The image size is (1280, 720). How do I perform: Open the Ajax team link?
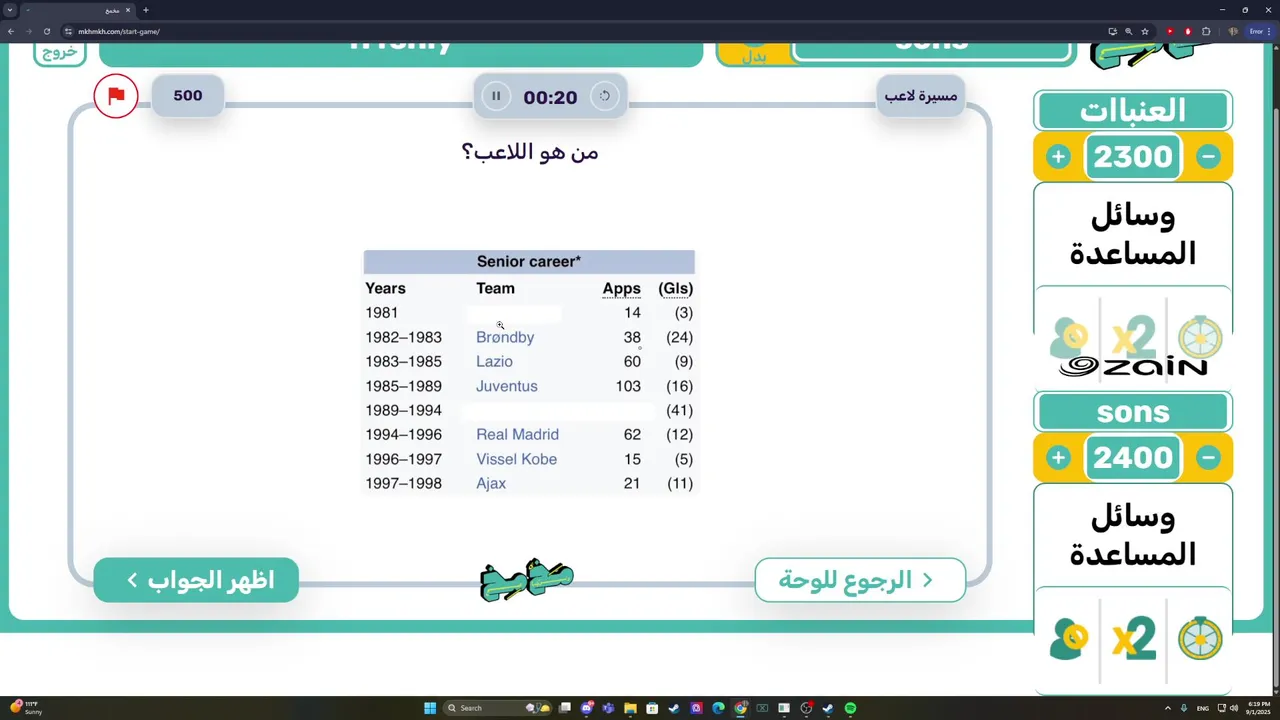coord(491,483)
